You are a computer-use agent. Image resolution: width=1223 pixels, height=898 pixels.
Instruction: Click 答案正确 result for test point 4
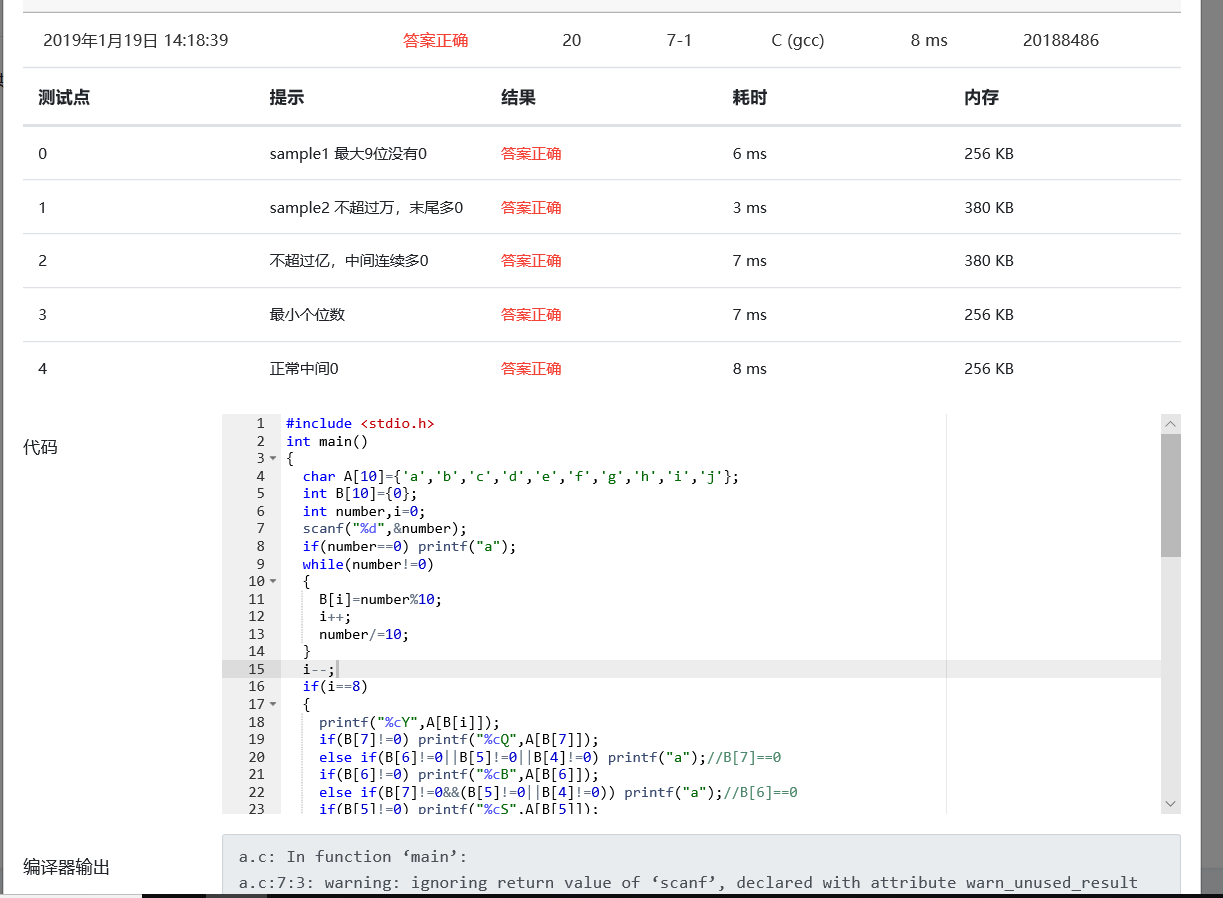pyautogui.click(x=531, y=369)
